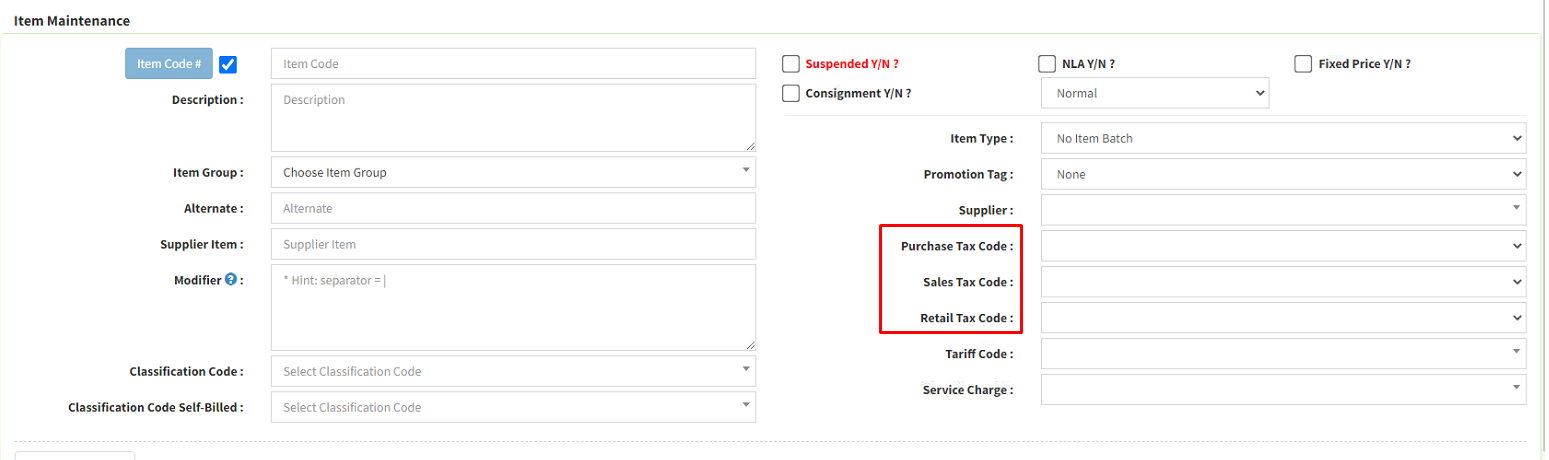Image resolution: width=1549 pixels, height=460 pixels.
Task: Expand the Retail Tax Code dropdown
Action: tap(1283, 318)
